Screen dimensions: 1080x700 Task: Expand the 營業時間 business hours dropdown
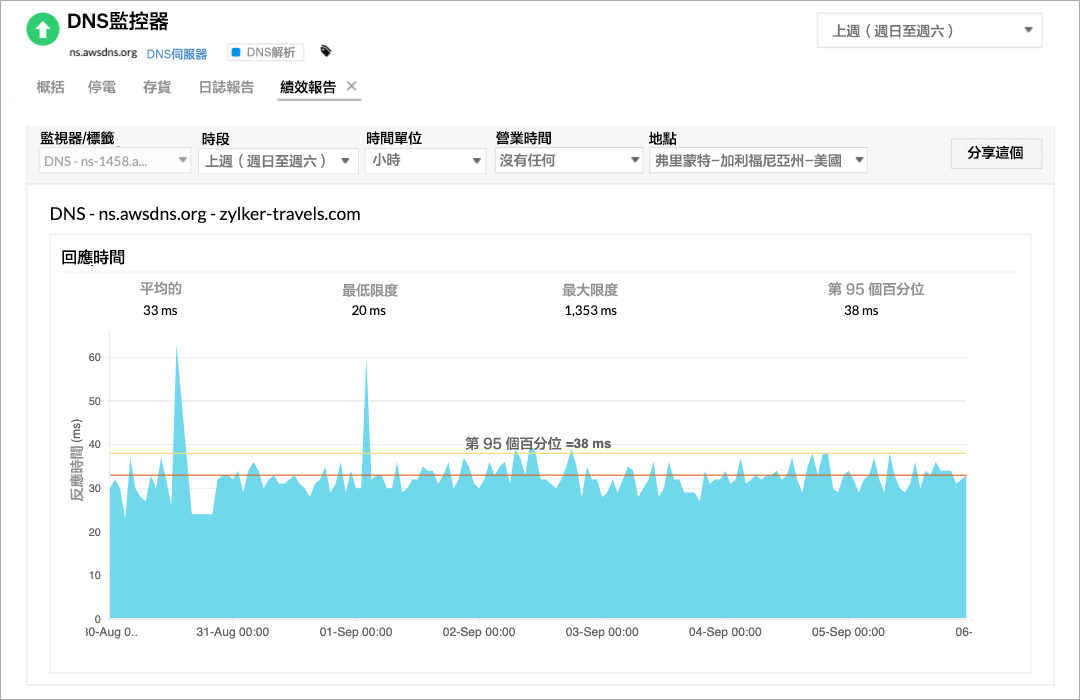568,159
